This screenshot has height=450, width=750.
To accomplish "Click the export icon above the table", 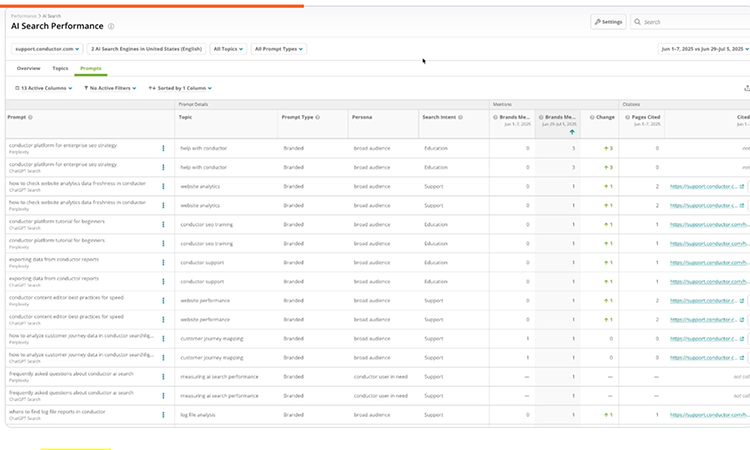I will [x=746, y=88].
